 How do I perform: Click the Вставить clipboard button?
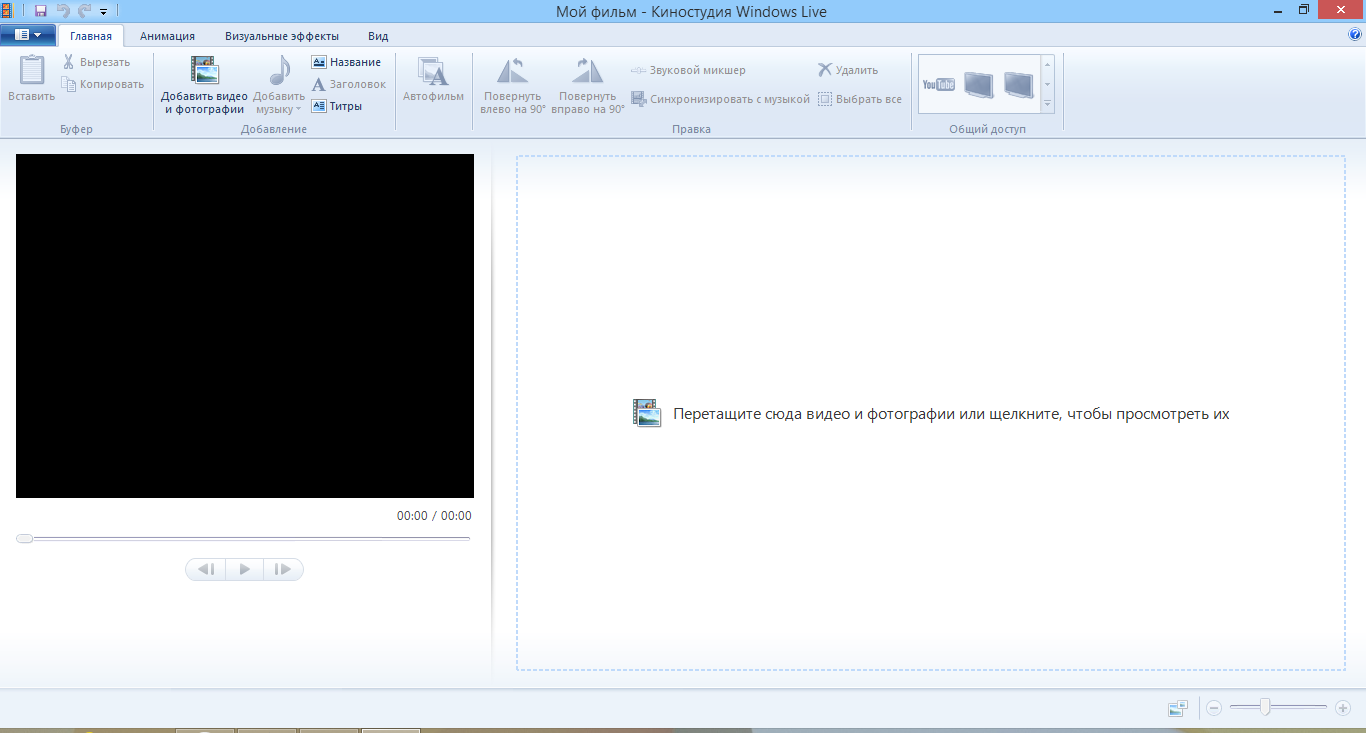tap(32, 79)
